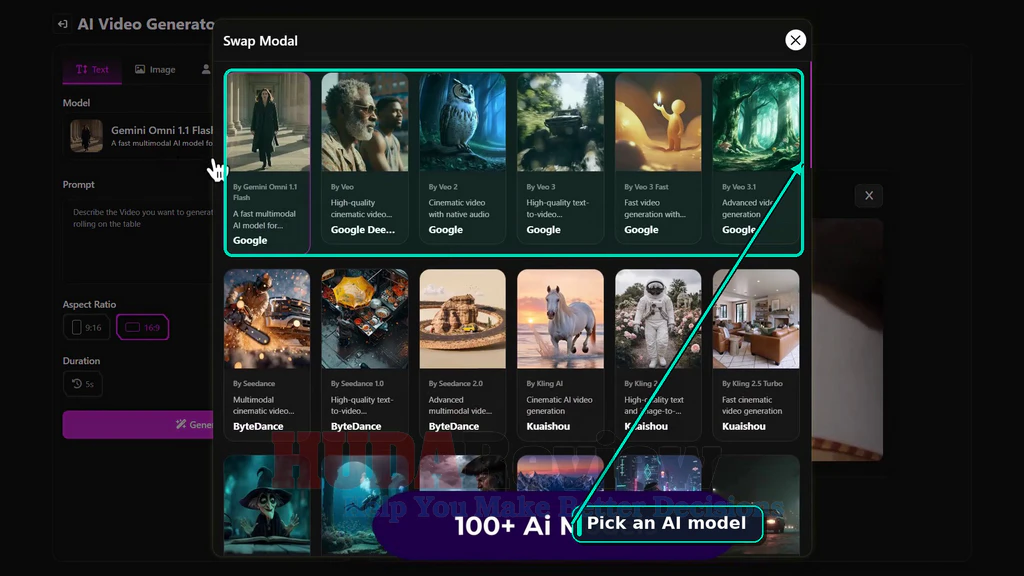The height and width of the screenshot is (576, 1024).
Task: Close the preview panel with the X button
Action: click(869, 195)
